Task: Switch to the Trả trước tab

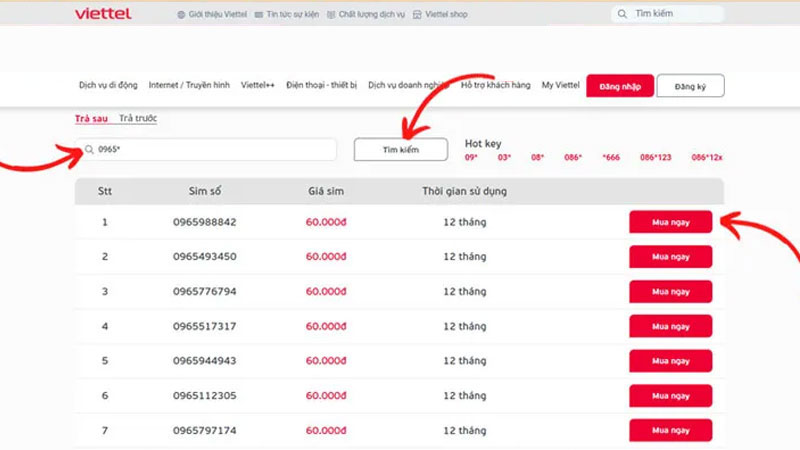Action: click(138, 119)
